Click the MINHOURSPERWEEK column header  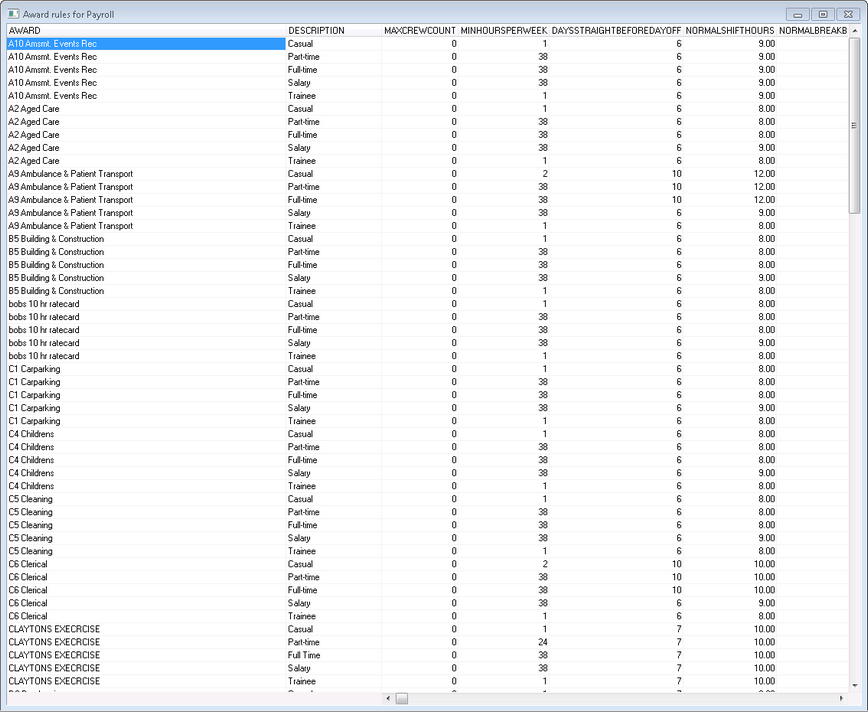coord(504,31)
